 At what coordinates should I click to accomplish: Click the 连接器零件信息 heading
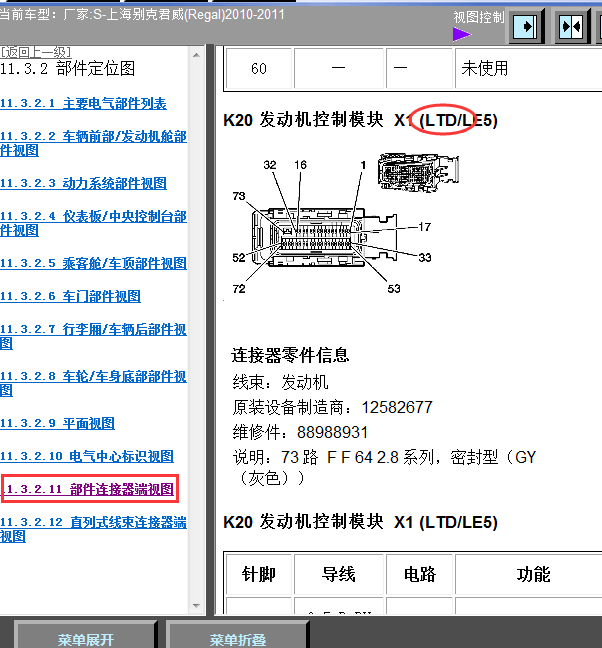coord(290,355)
